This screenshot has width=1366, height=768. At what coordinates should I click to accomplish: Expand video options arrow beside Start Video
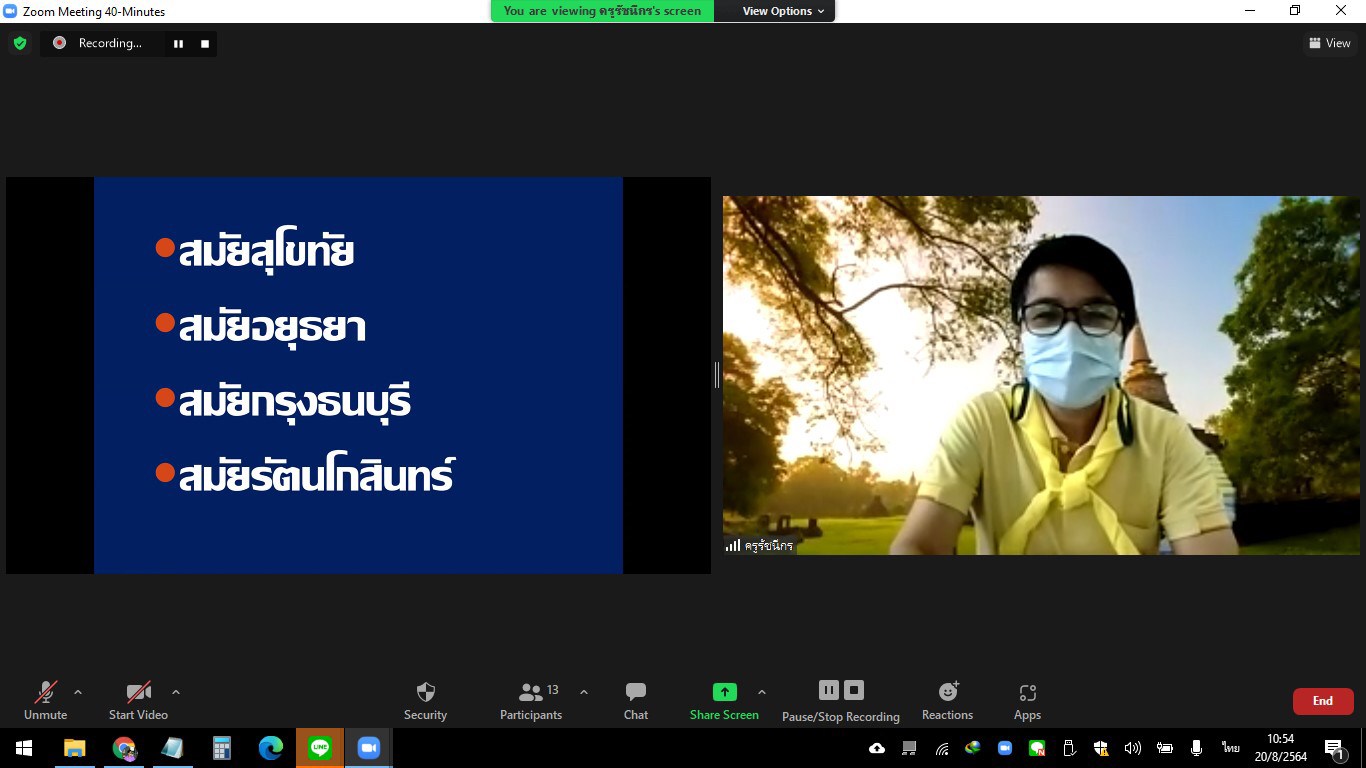coord(176,692)
